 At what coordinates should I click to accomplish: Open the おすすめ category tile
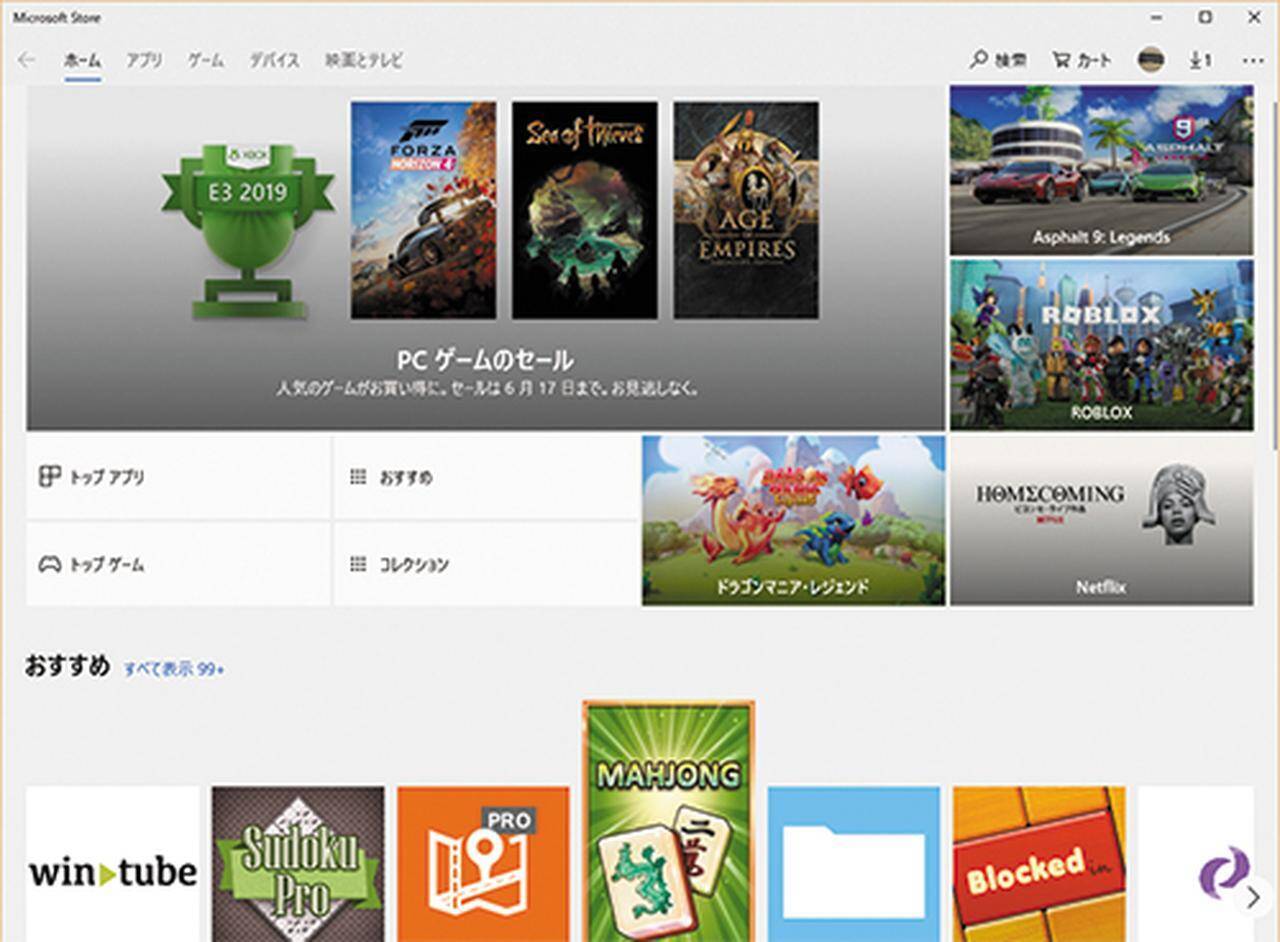(486, 477)
